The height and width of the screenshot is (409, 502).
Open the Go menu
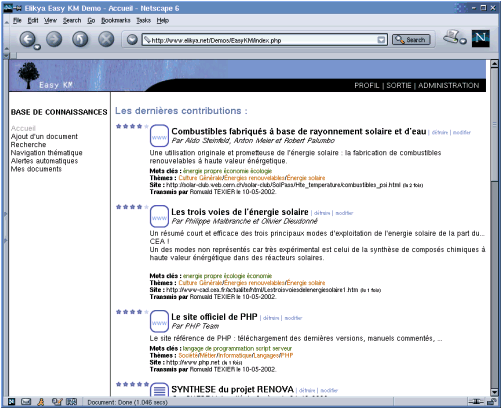click(91, 21)
